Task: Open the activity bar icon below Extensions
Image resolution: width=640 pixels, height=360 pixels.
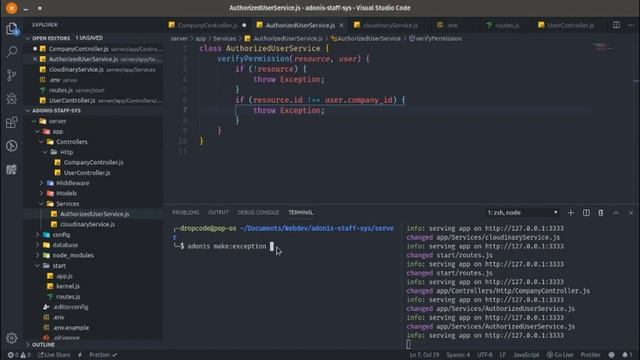Action: 12,146
